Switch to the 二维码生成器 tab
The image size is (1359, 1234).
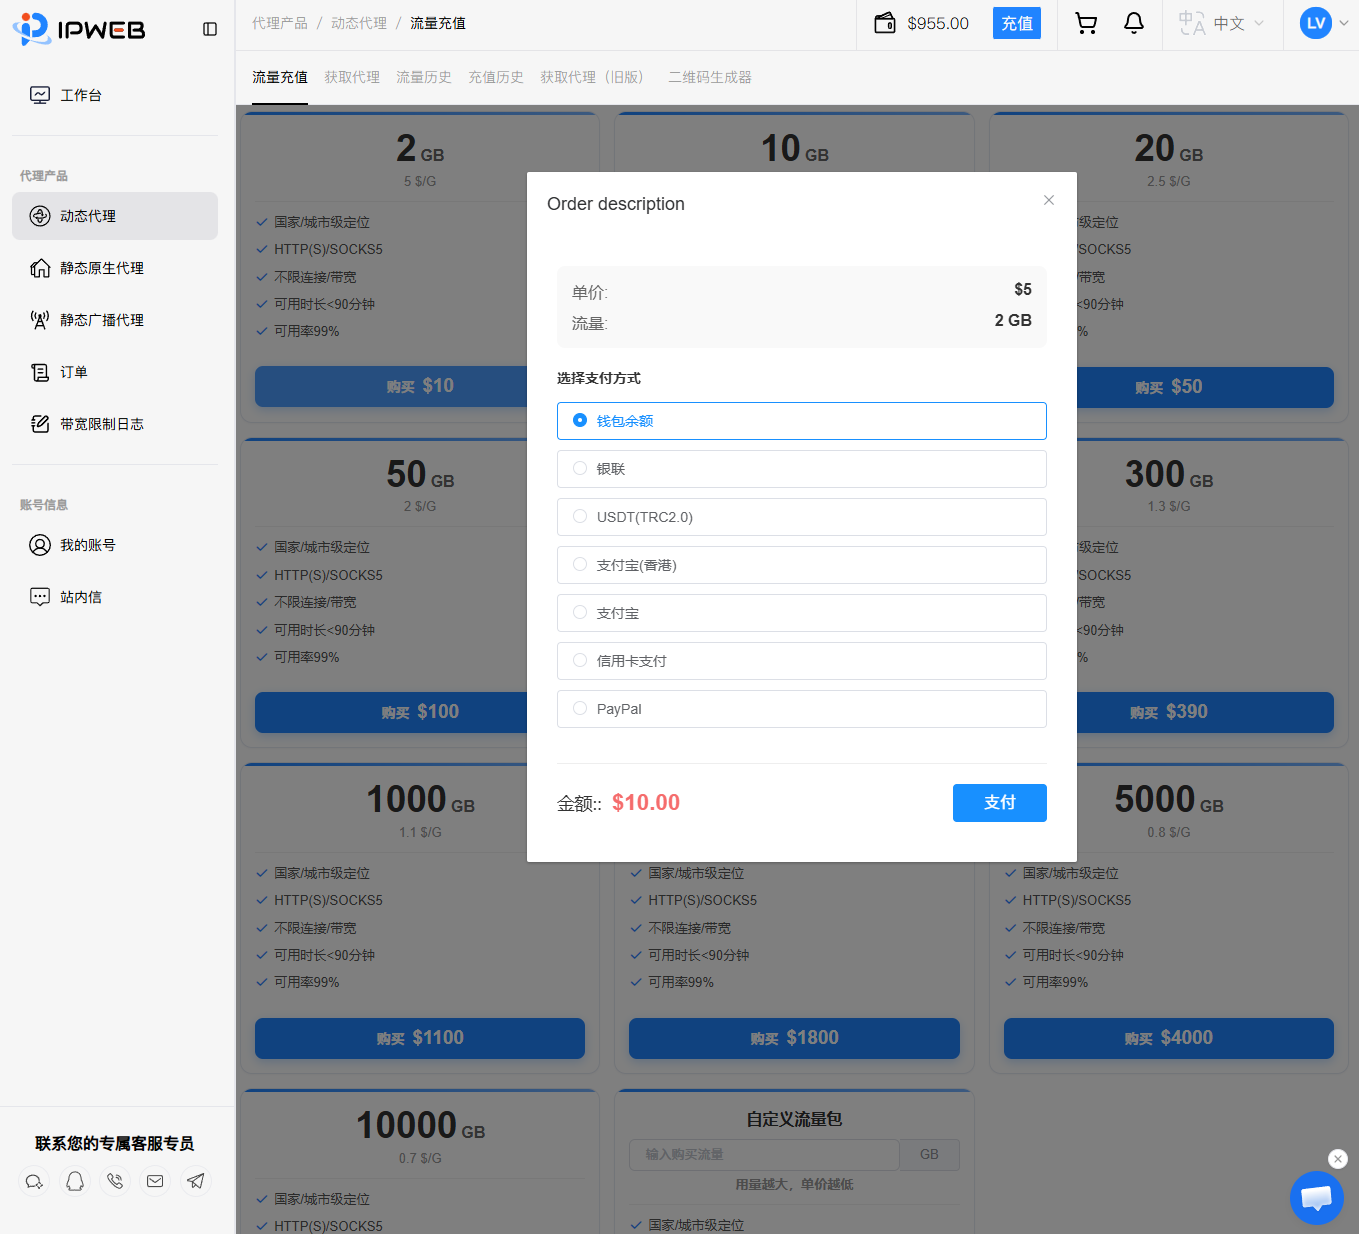click(710, 77)
